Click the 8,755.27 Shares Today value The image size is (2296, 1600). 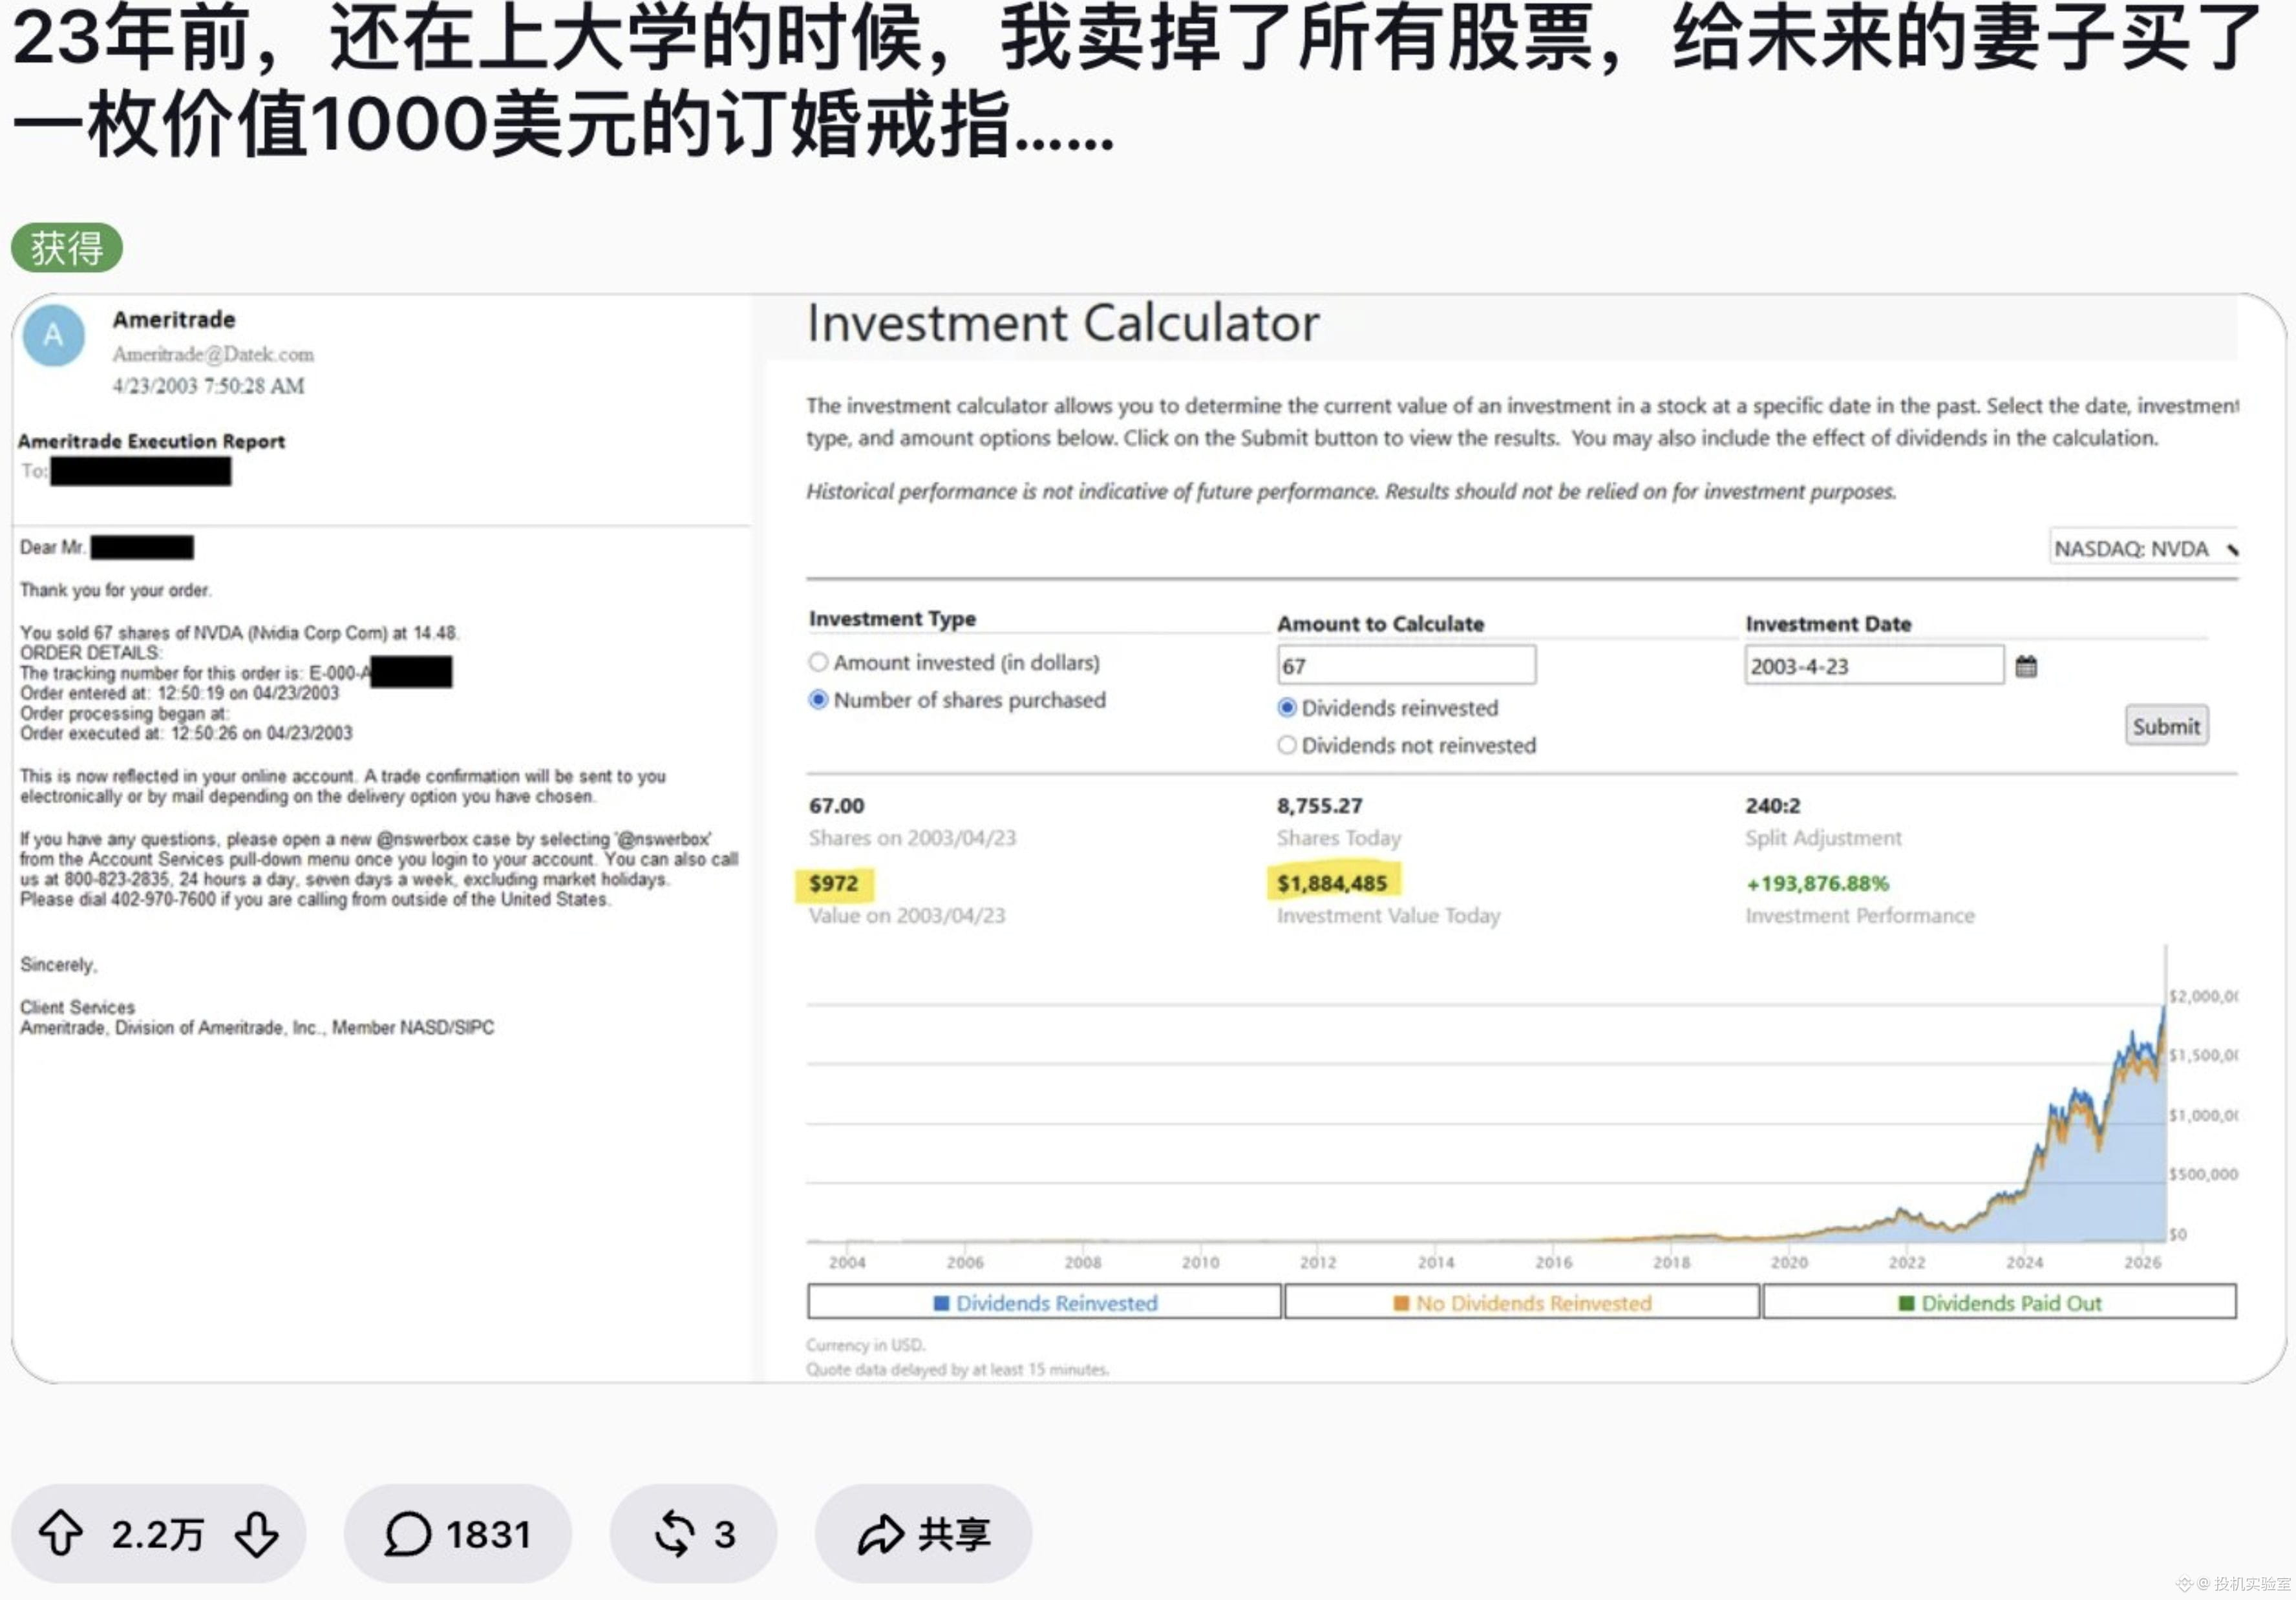1319,806
